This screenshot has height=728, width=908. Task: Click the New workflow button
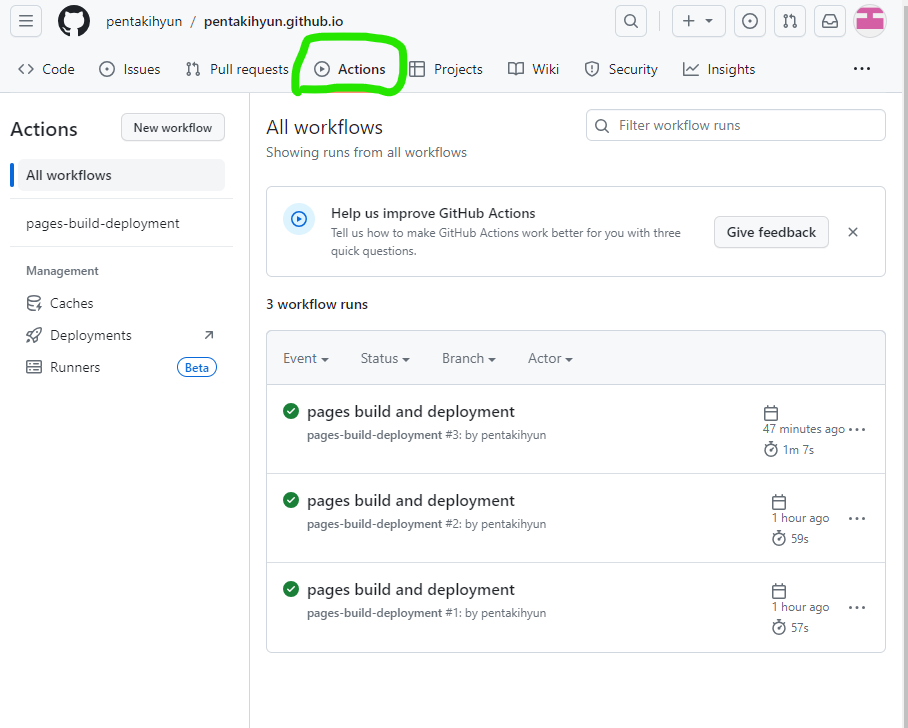[x=173, y=127]
